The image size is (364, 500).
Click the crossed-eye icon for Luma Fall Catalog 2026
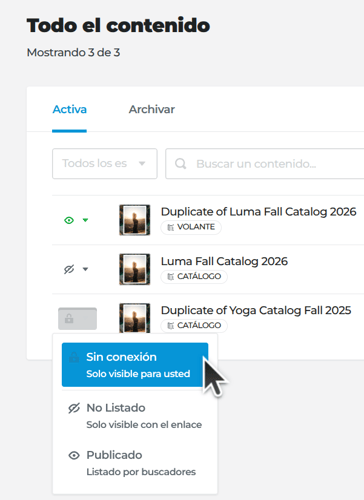69,269
